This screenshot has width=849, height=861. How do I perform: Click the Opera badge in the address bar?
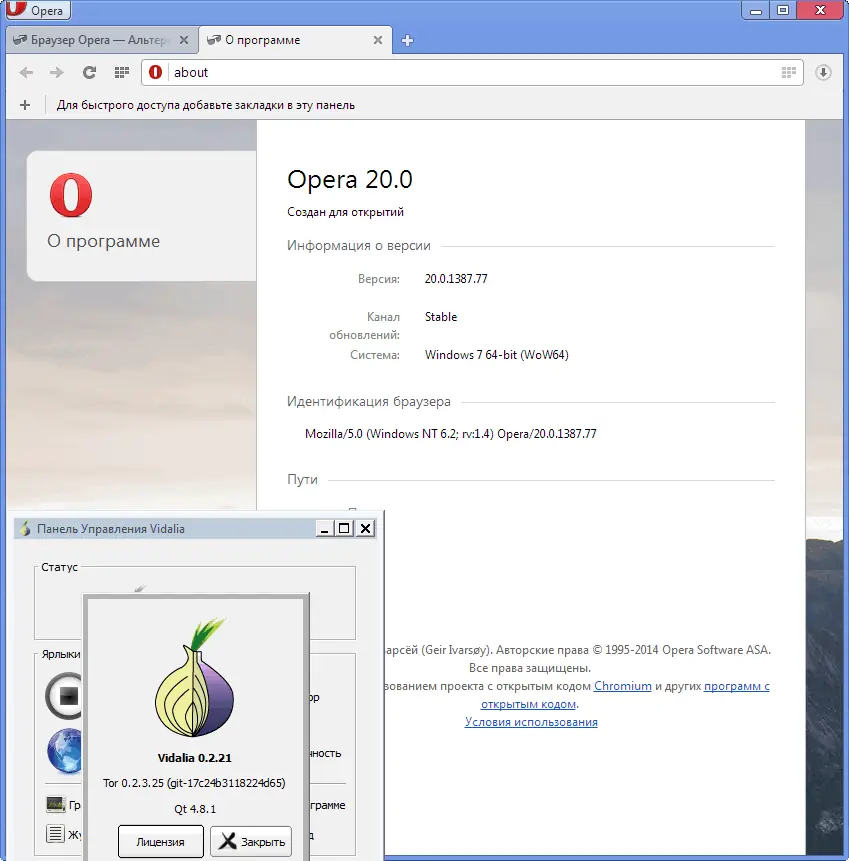pyautogui.click(x=155, y=72)
